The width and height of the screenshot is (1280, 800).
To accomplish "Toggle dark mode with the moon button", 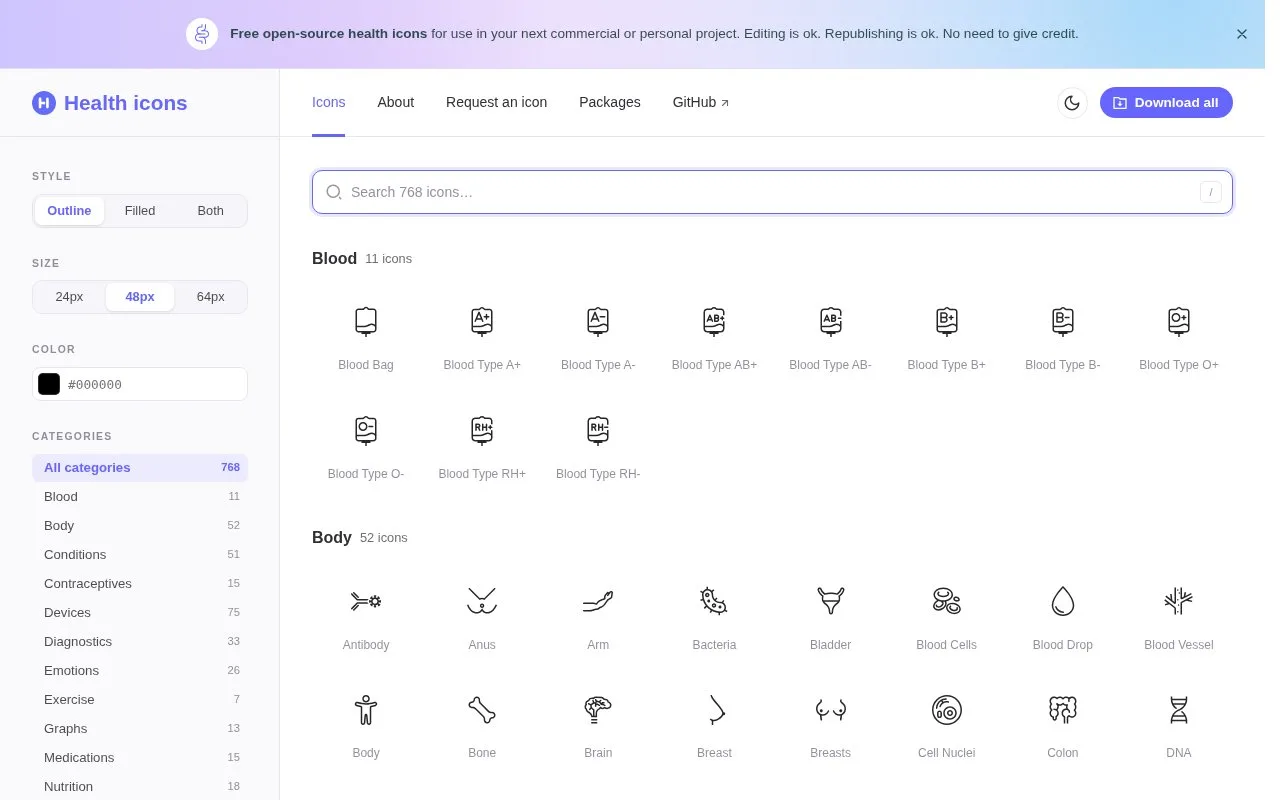I will [x=1072, y=103].
